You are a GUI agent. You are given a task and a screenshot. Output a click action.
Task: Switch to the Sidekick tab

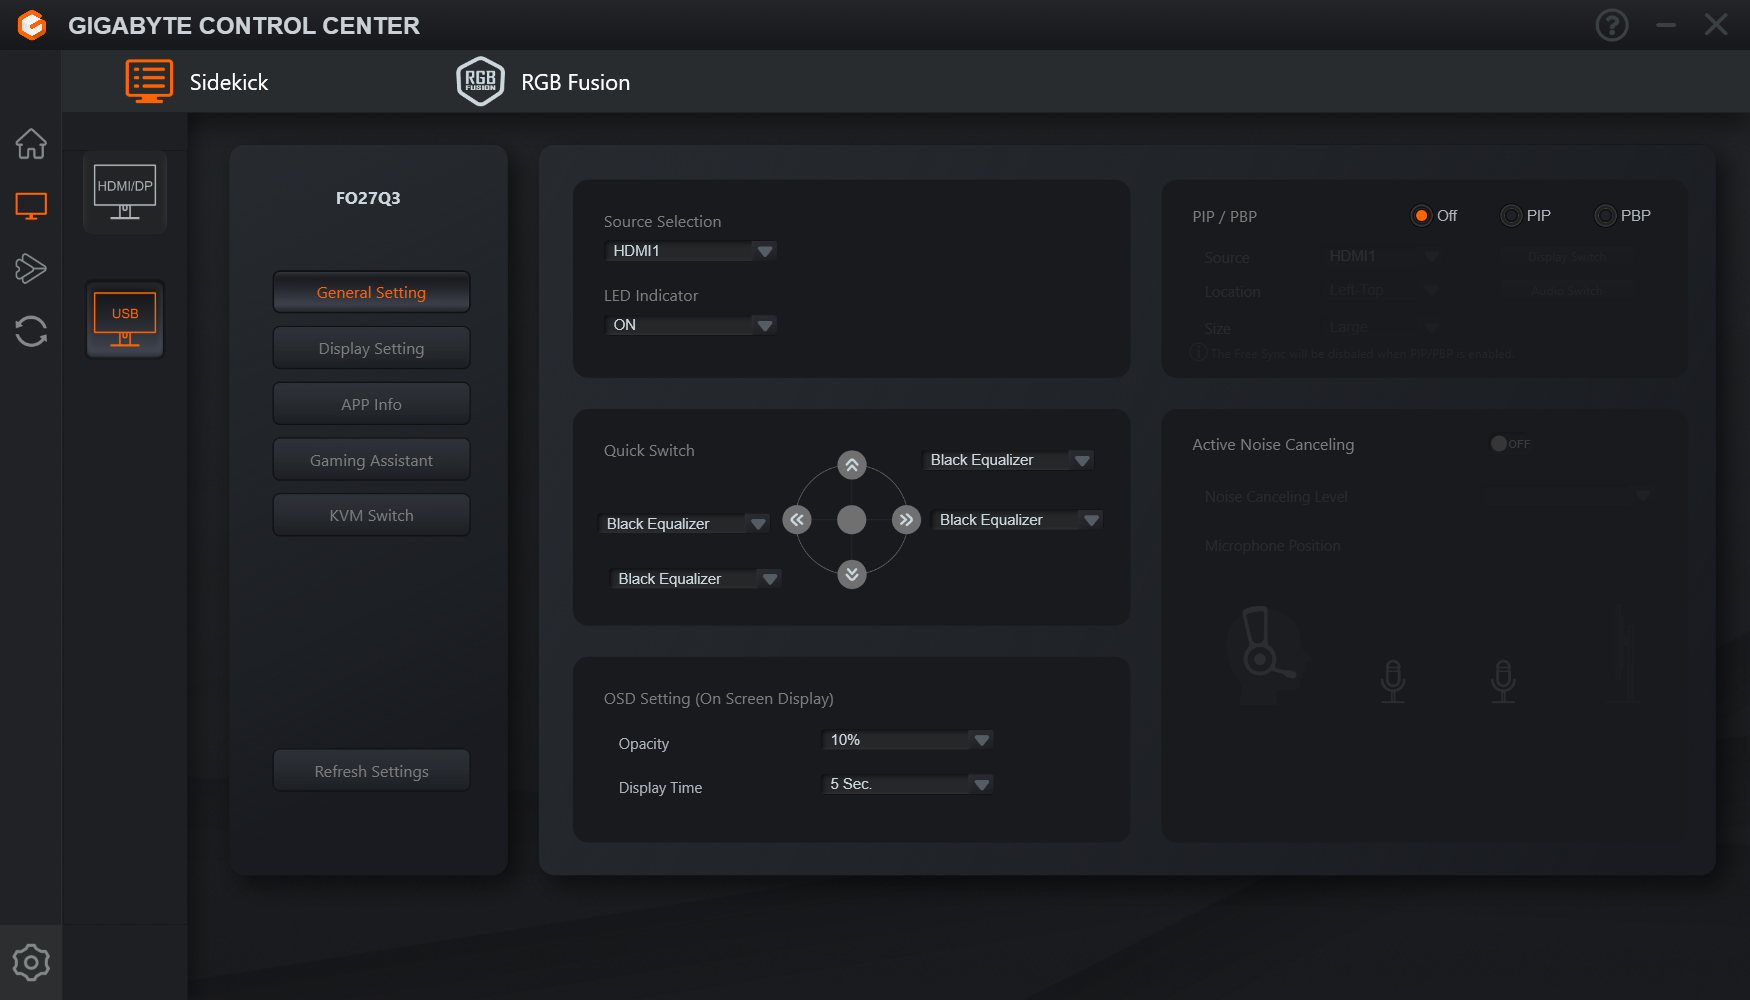(197, 82)
